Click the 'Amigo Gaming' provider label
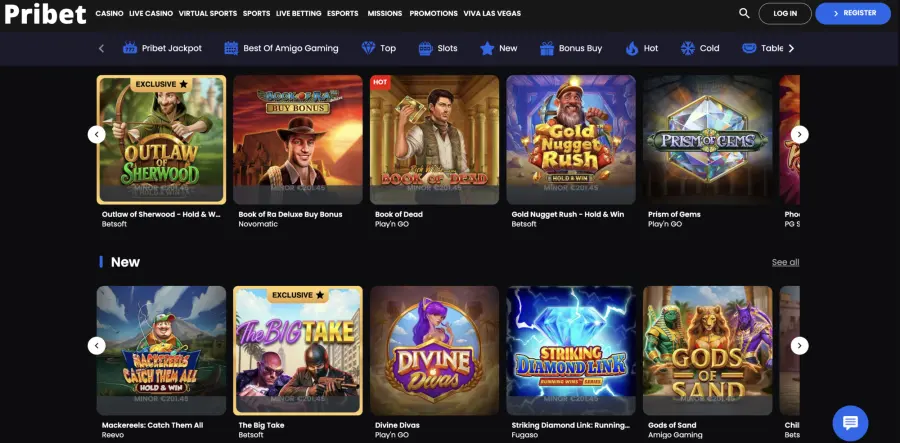Image resolution: width=900 pixels, height=443 pixels. [675, 435]
